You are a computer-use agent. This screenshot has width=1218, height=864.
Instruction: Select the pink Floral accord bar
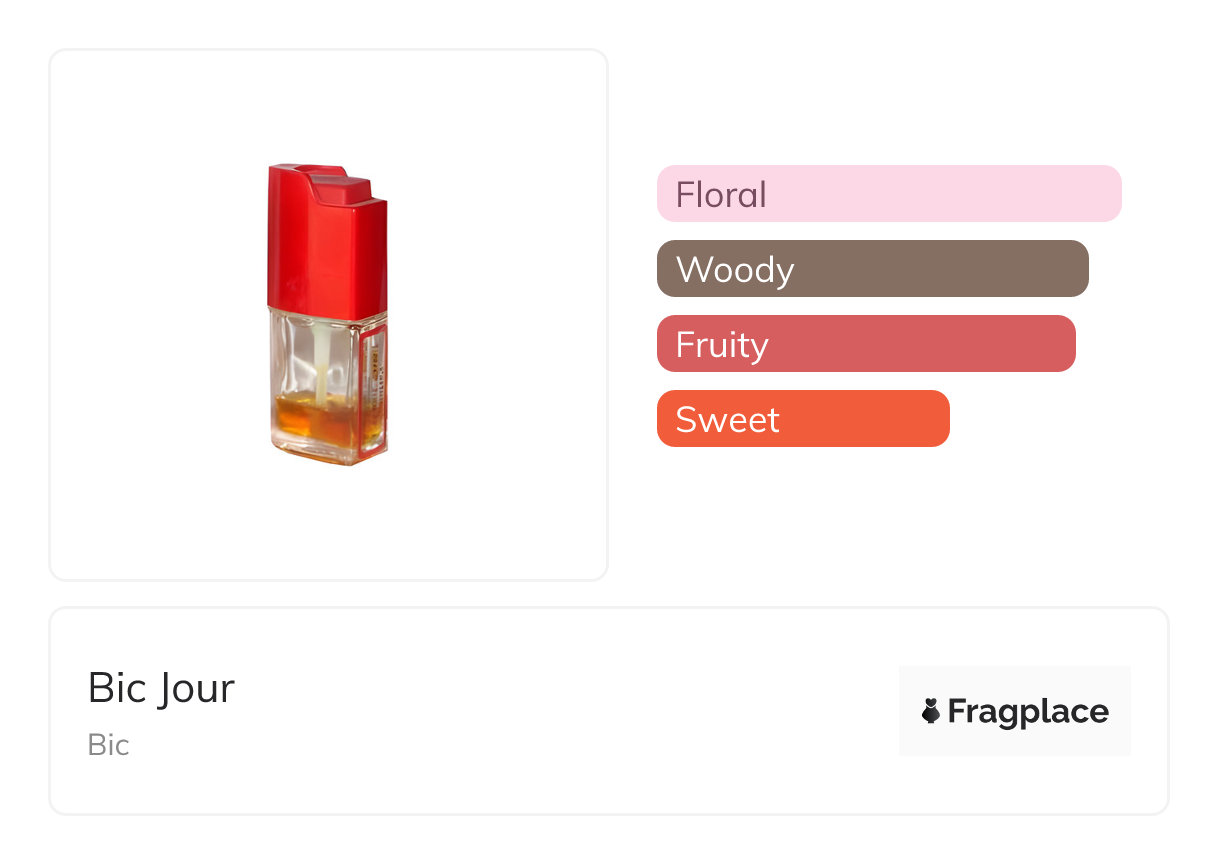coord(888,193)
